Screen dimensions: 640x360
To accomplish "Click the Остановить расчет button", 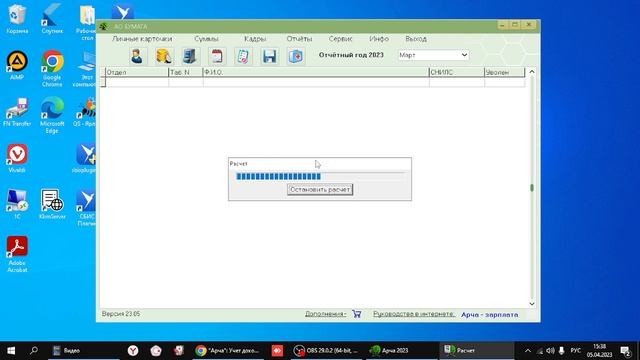I will click(x=320, y=190).
